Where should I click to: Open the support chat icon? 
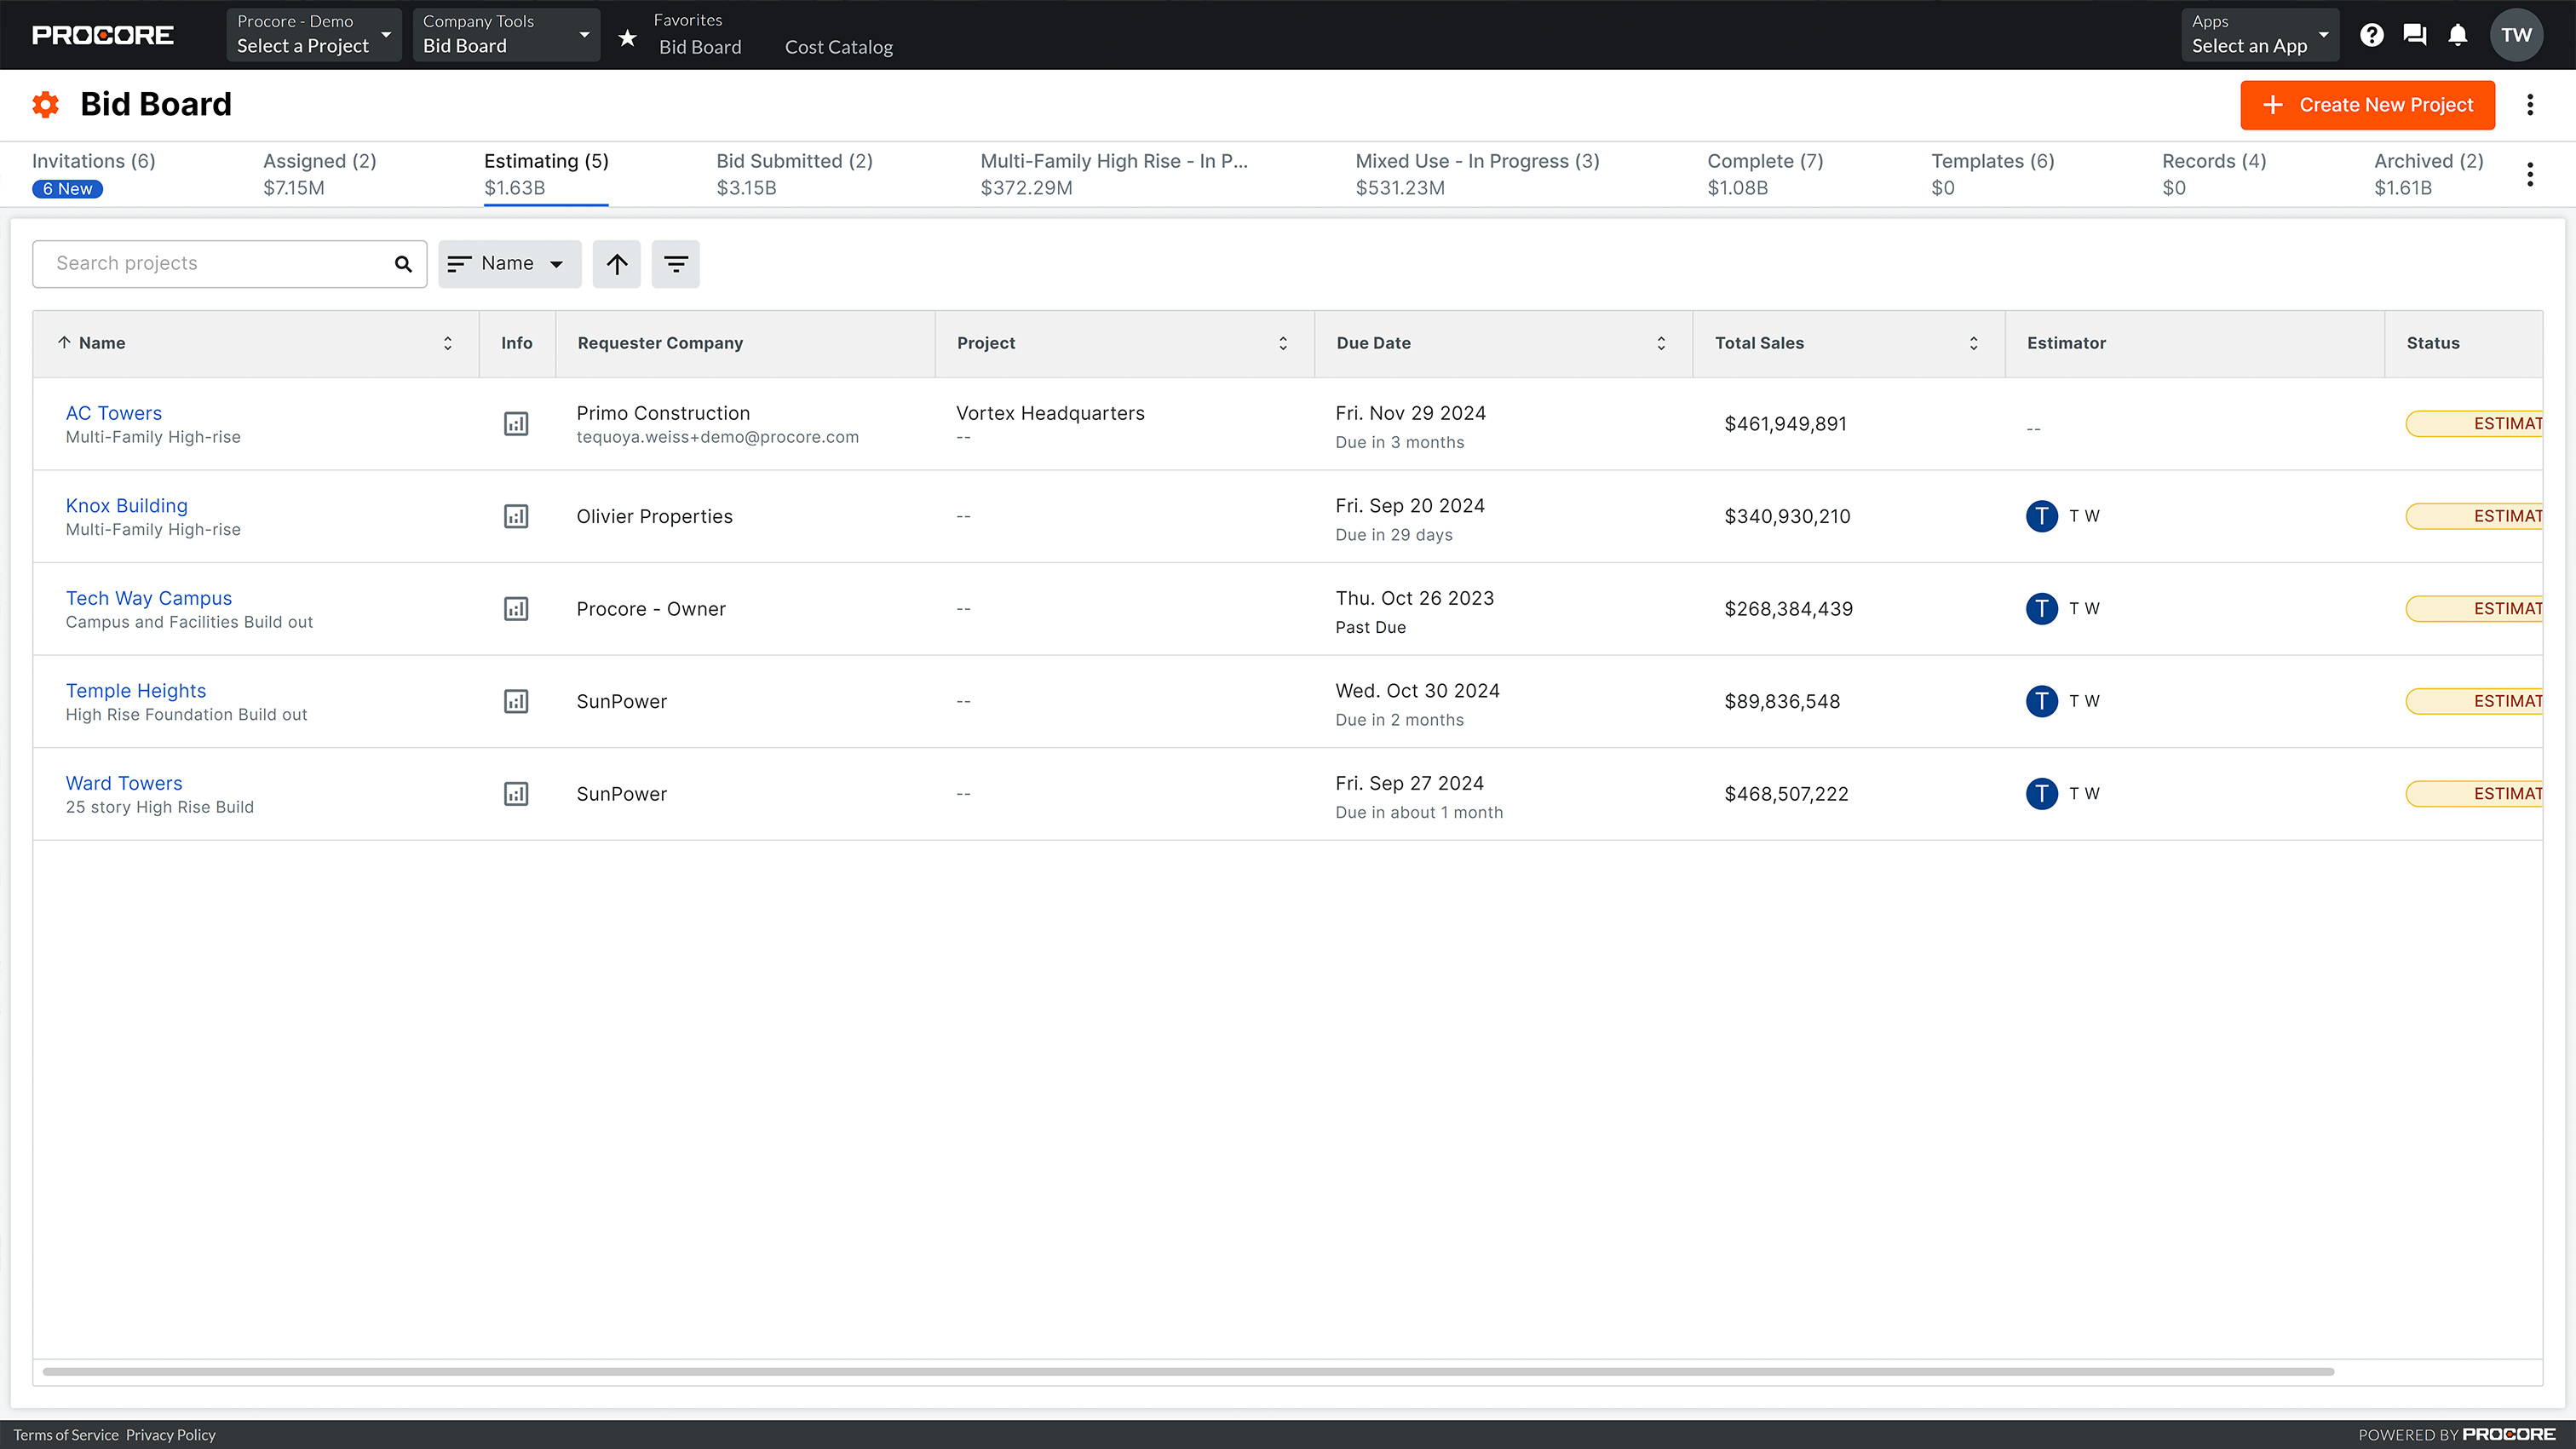(x=2414, y=34)
